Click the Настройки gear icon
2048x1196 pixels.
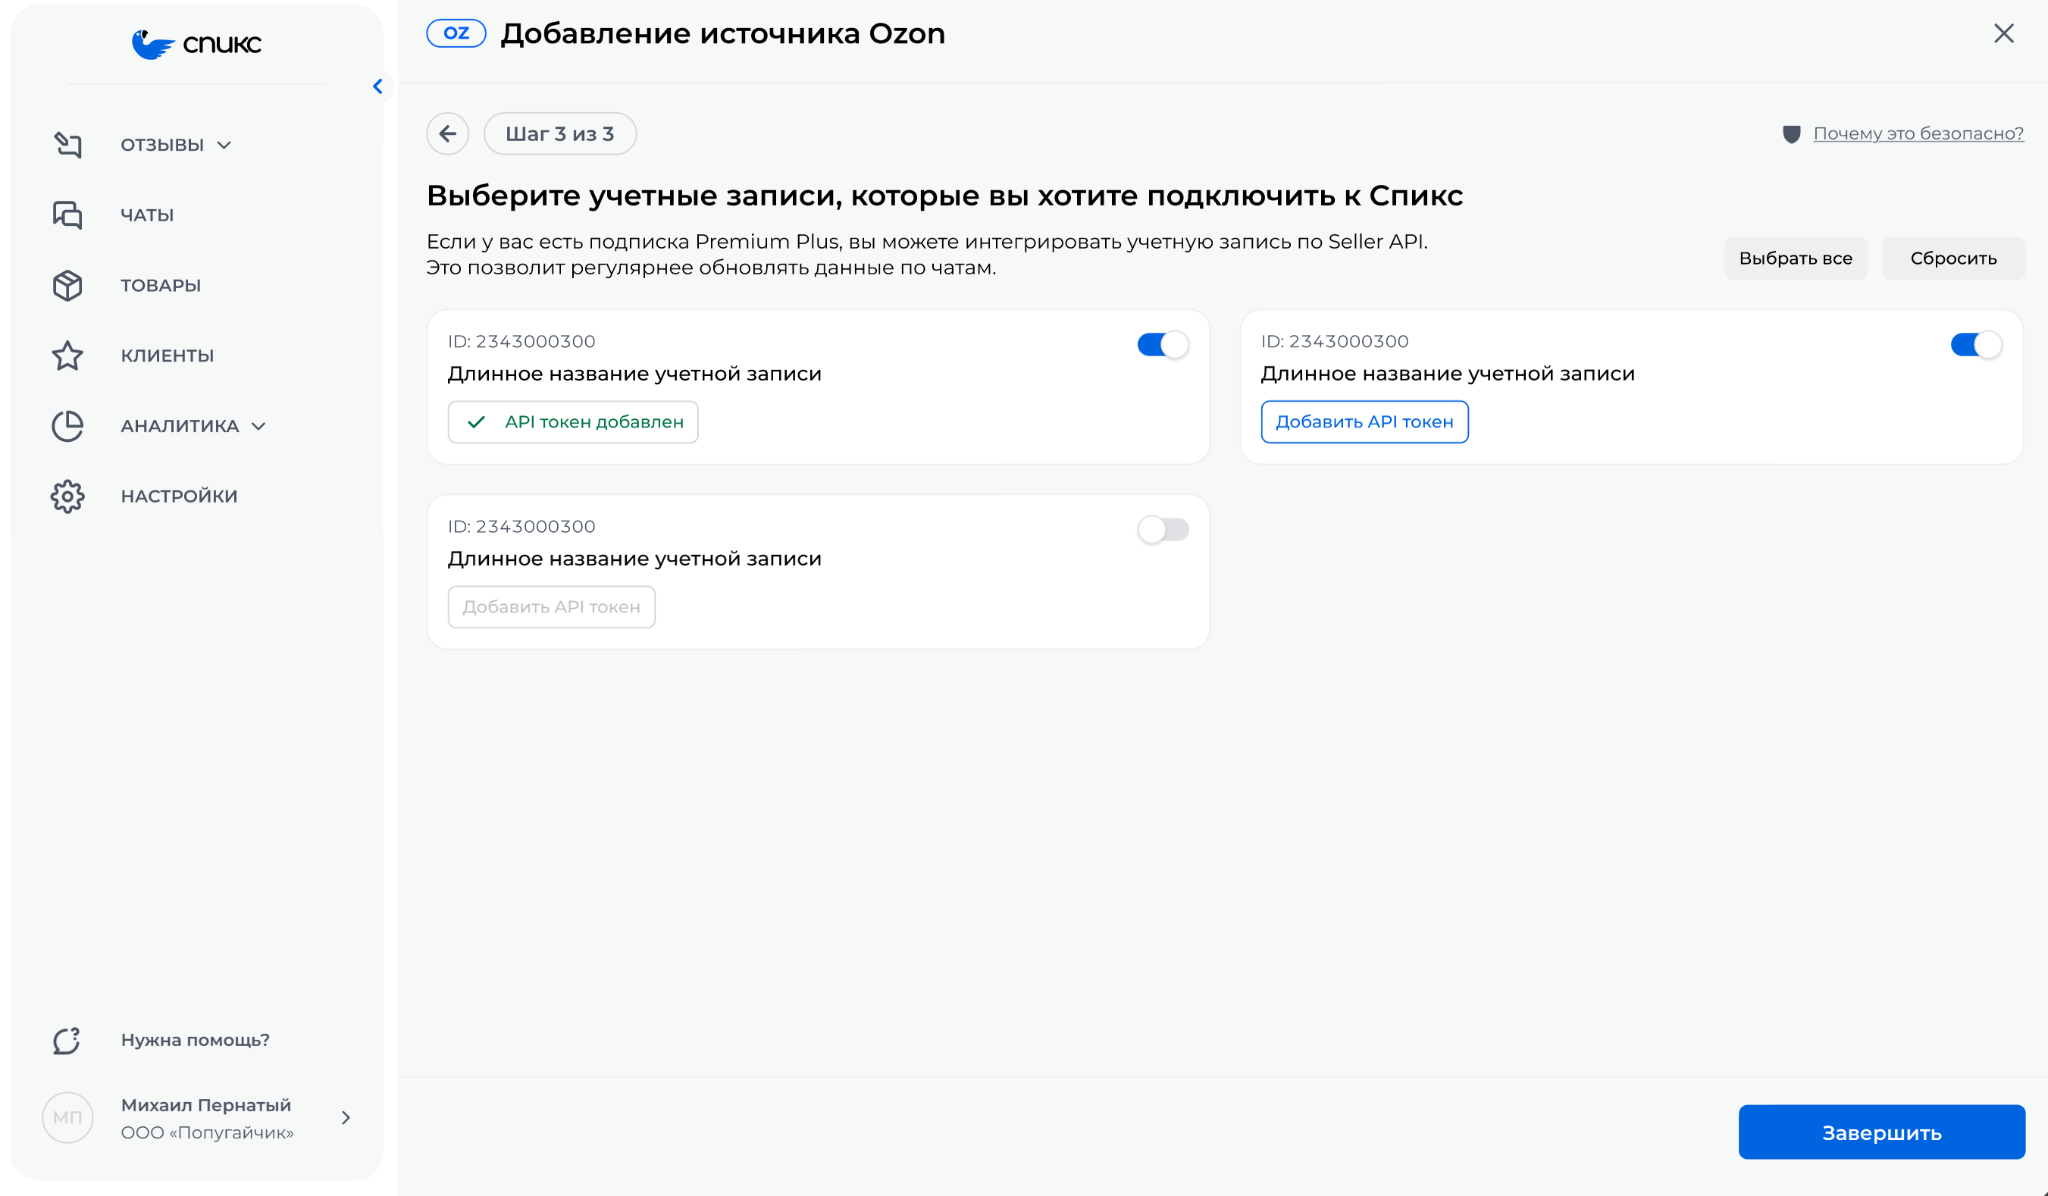(x=68, y=496)
